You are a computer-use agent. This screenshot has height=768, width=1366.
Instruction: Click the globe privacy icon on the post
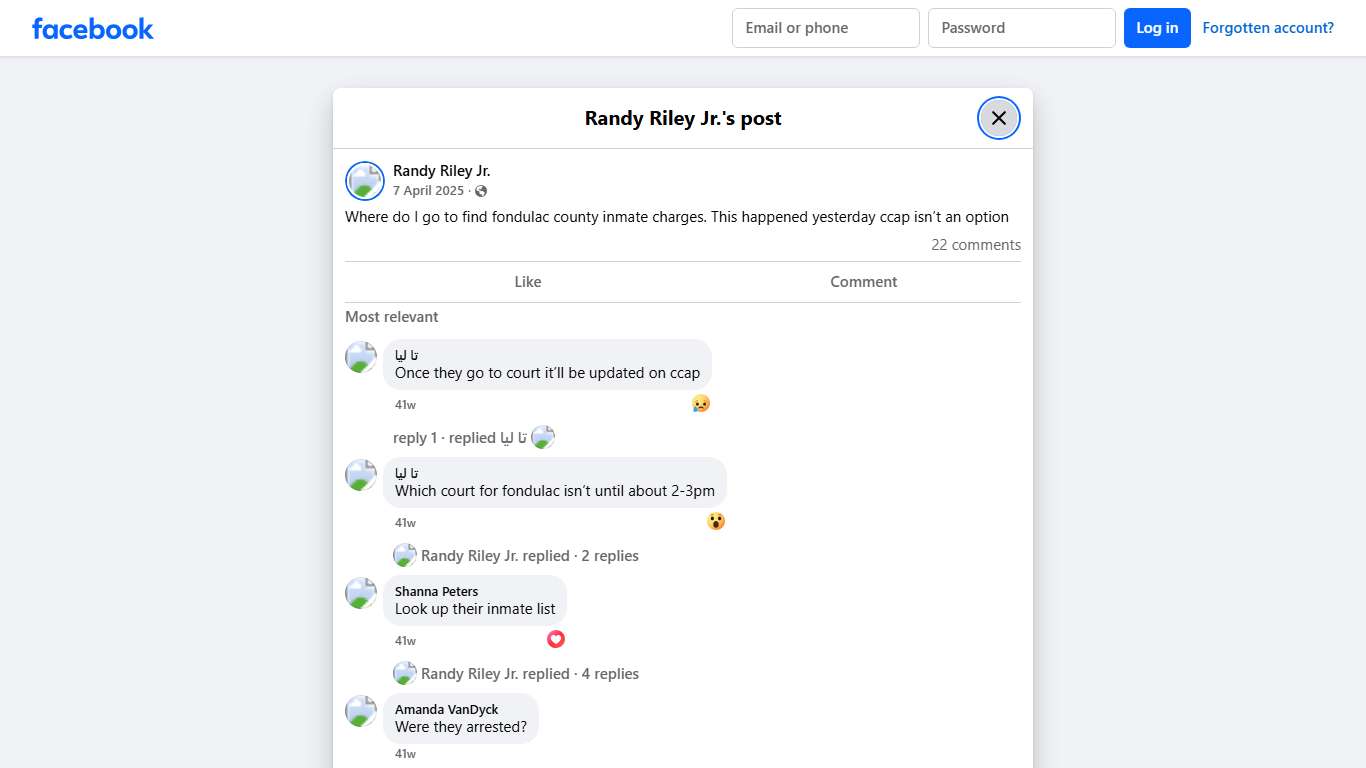[481, 190]
